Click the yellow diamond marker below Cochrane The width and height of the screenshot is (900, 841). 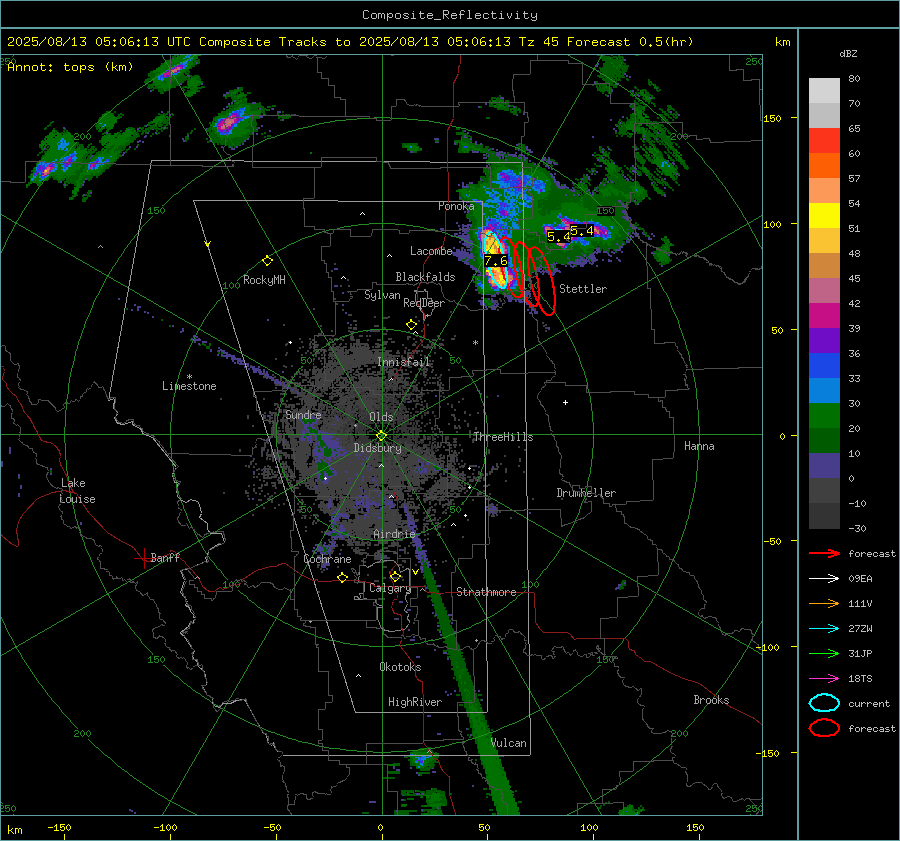[342, 577]
